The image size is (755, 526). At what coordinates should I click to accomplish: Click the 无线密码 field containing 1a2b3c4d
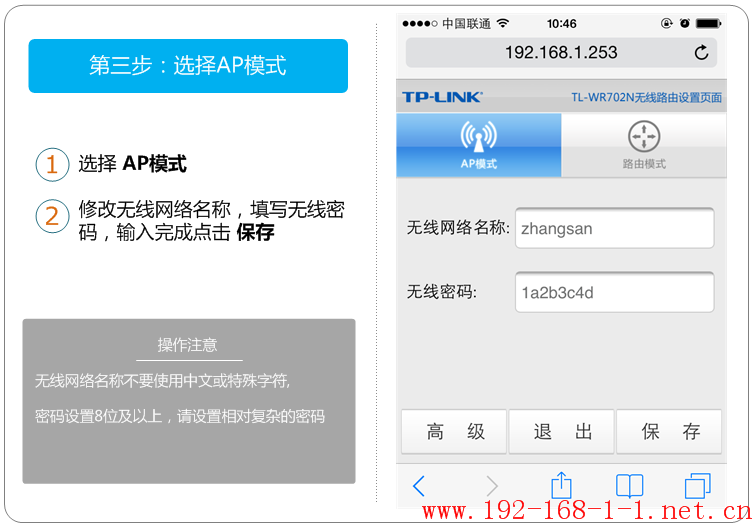[x=614, y=292]
